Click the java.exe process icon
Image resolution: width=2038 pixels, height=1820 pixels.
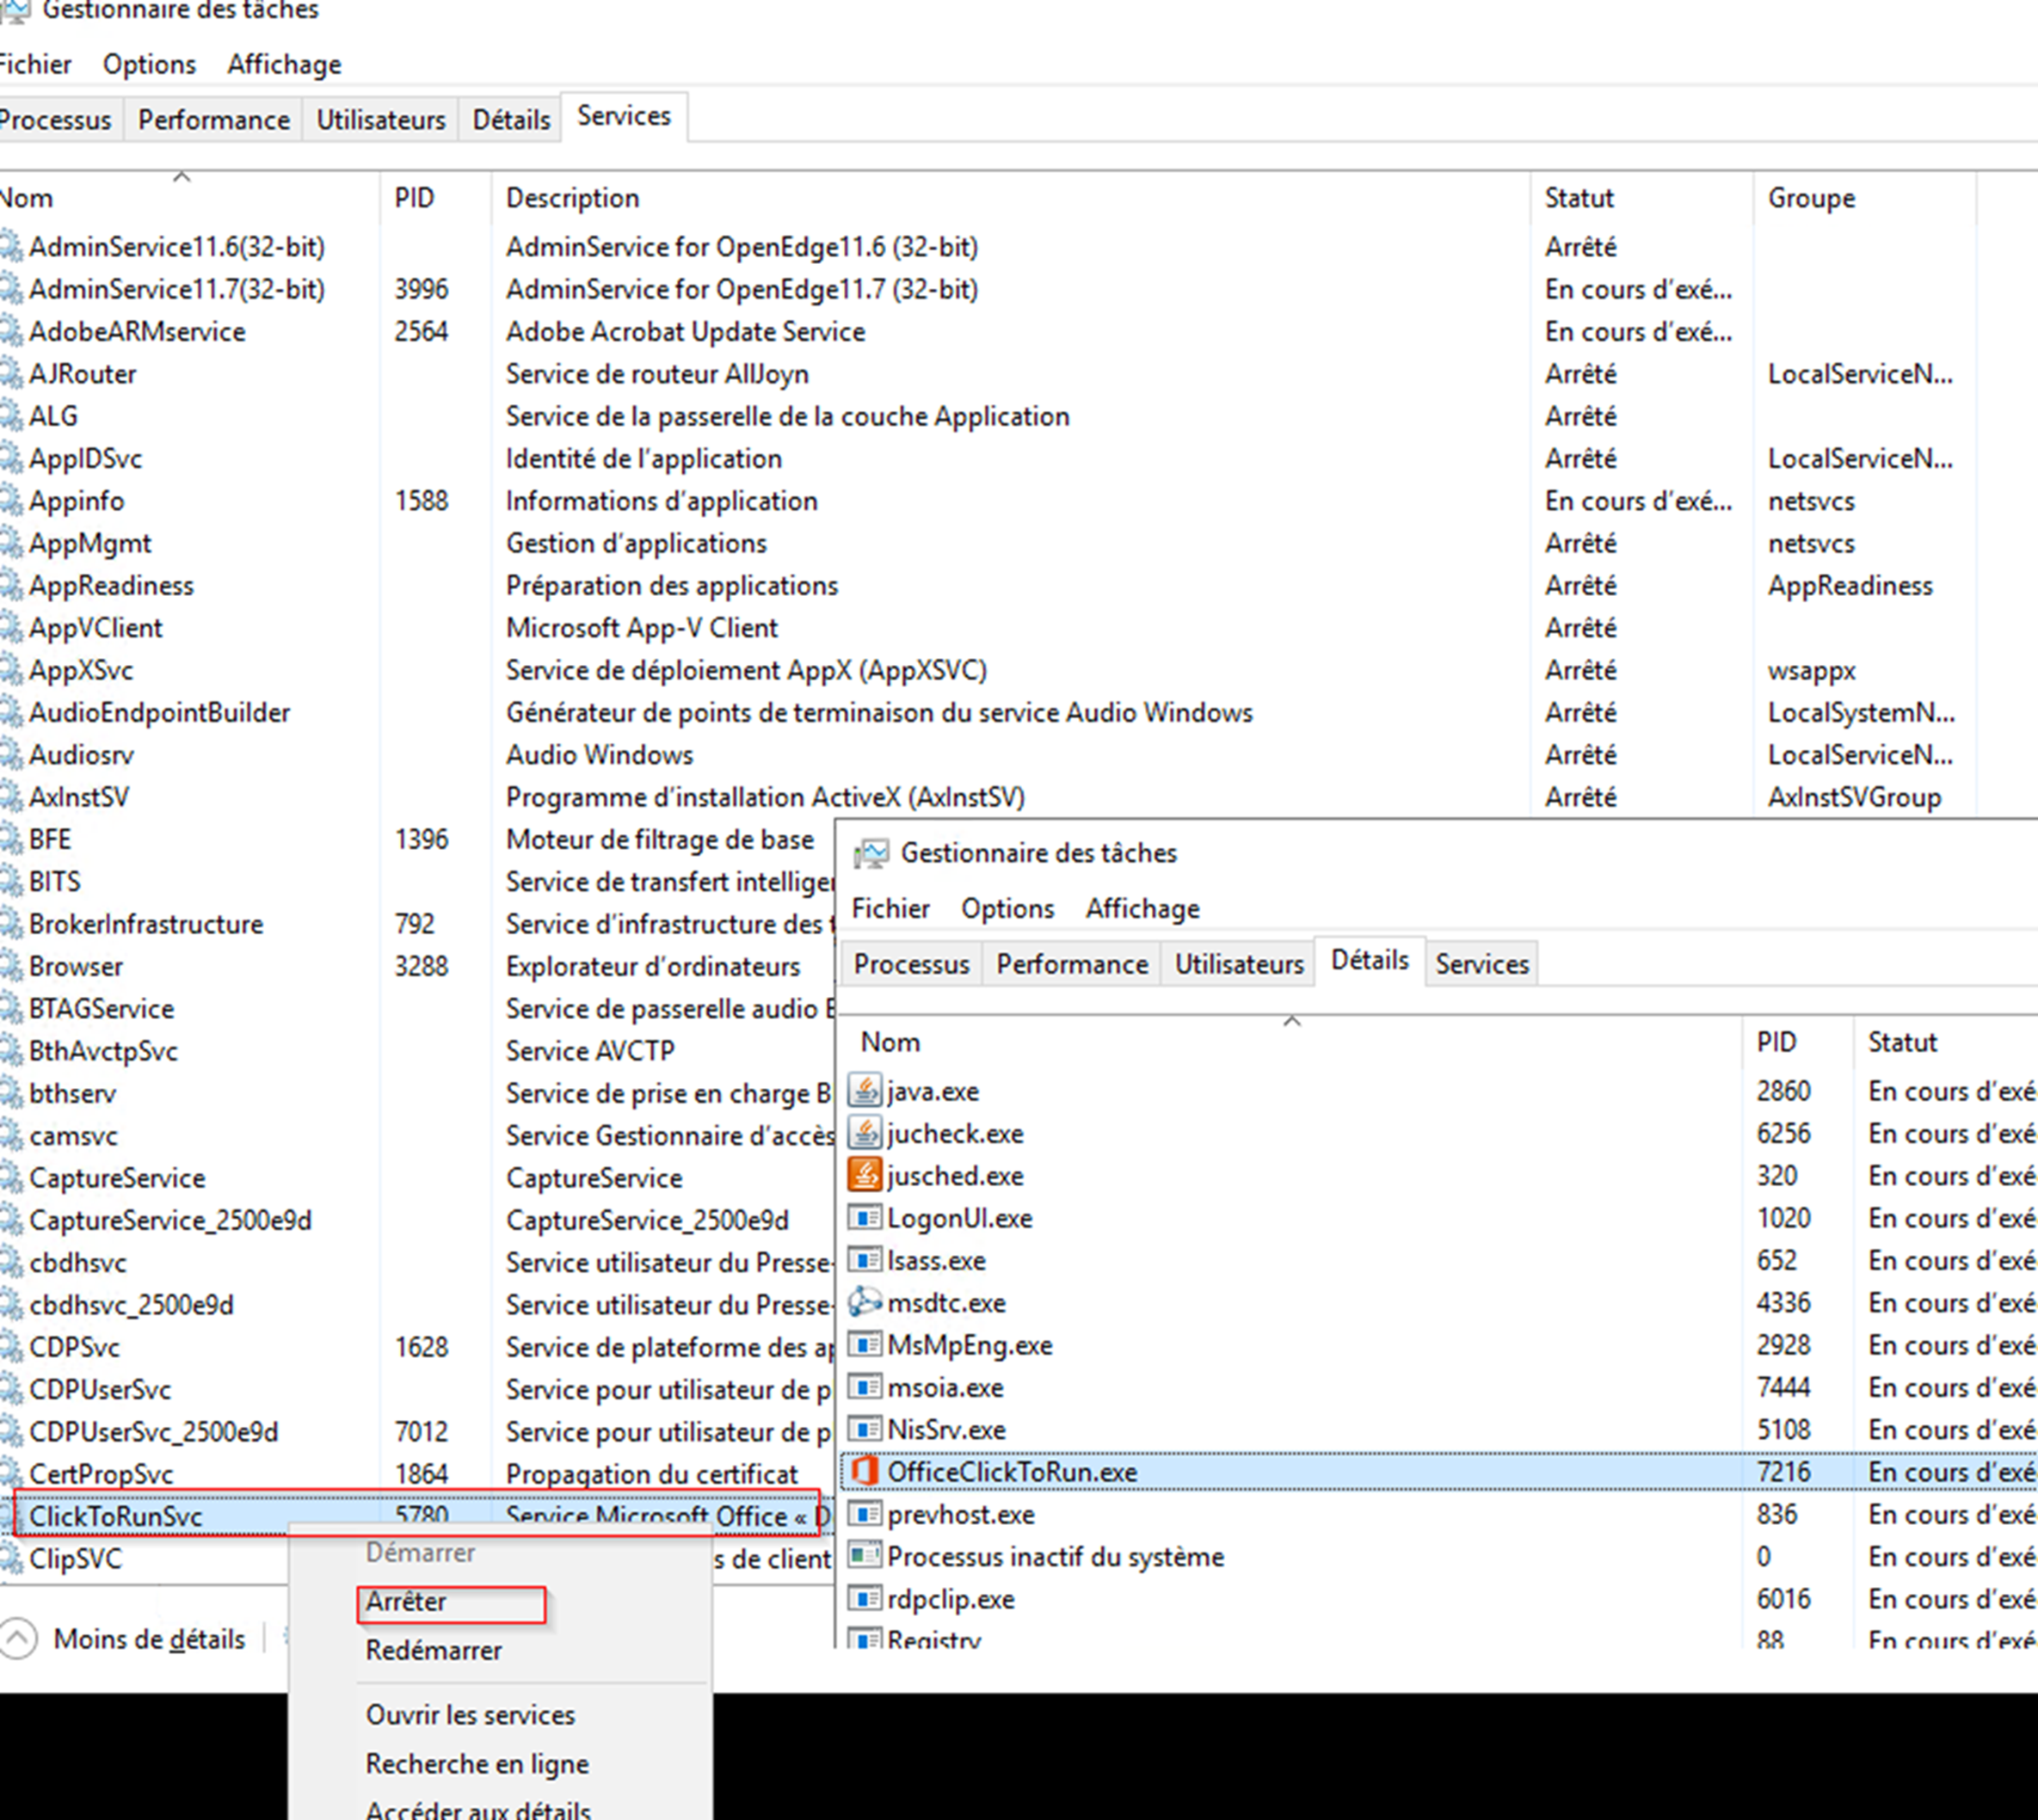864,1091
